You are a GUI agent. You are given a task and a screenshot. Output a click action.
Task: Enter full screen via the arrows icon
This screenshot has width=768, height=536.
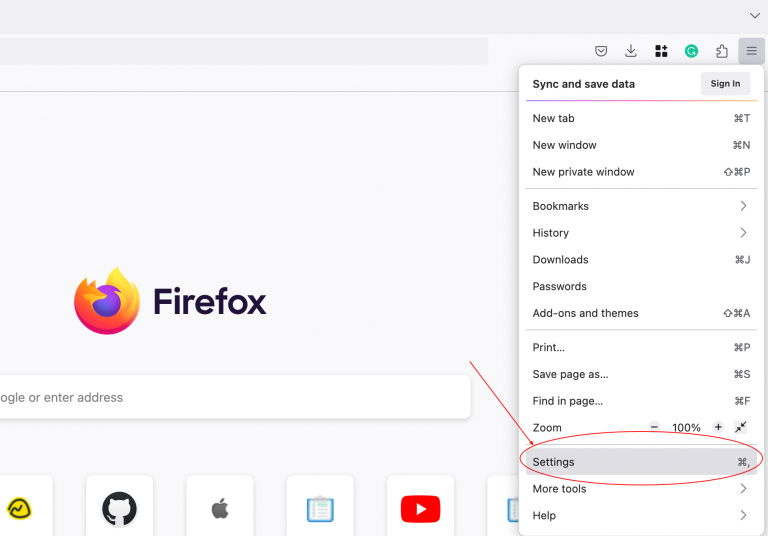coord(741,427)
